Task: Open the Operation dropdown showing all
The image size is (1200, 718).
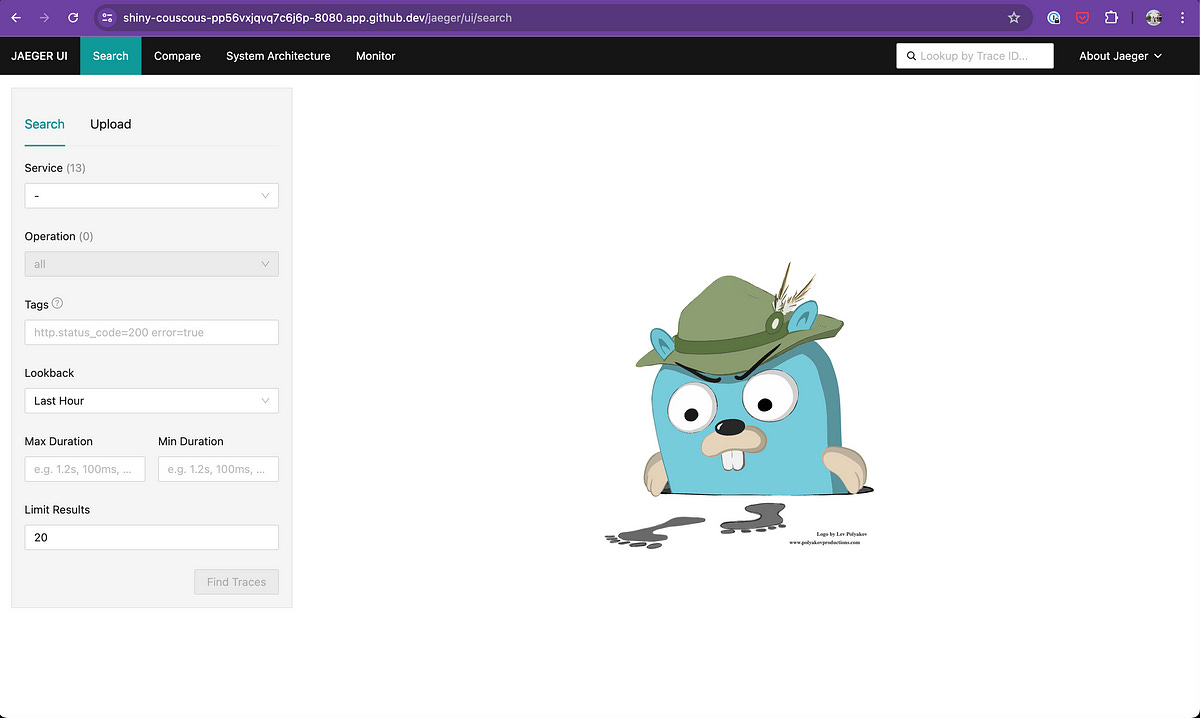Action: tap(151, 264)
